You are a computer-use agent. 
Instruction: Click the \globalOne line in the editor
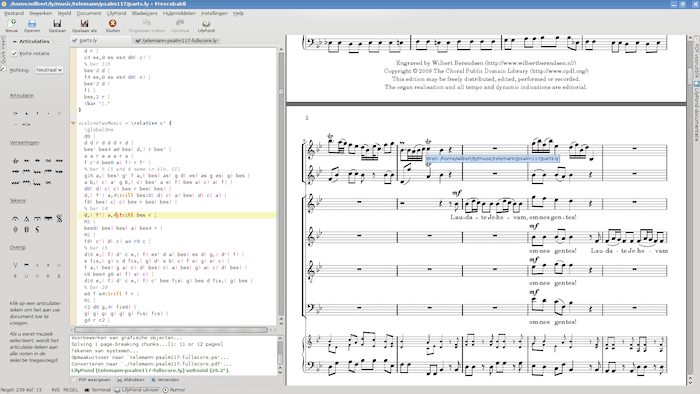(x=98, y=130)
